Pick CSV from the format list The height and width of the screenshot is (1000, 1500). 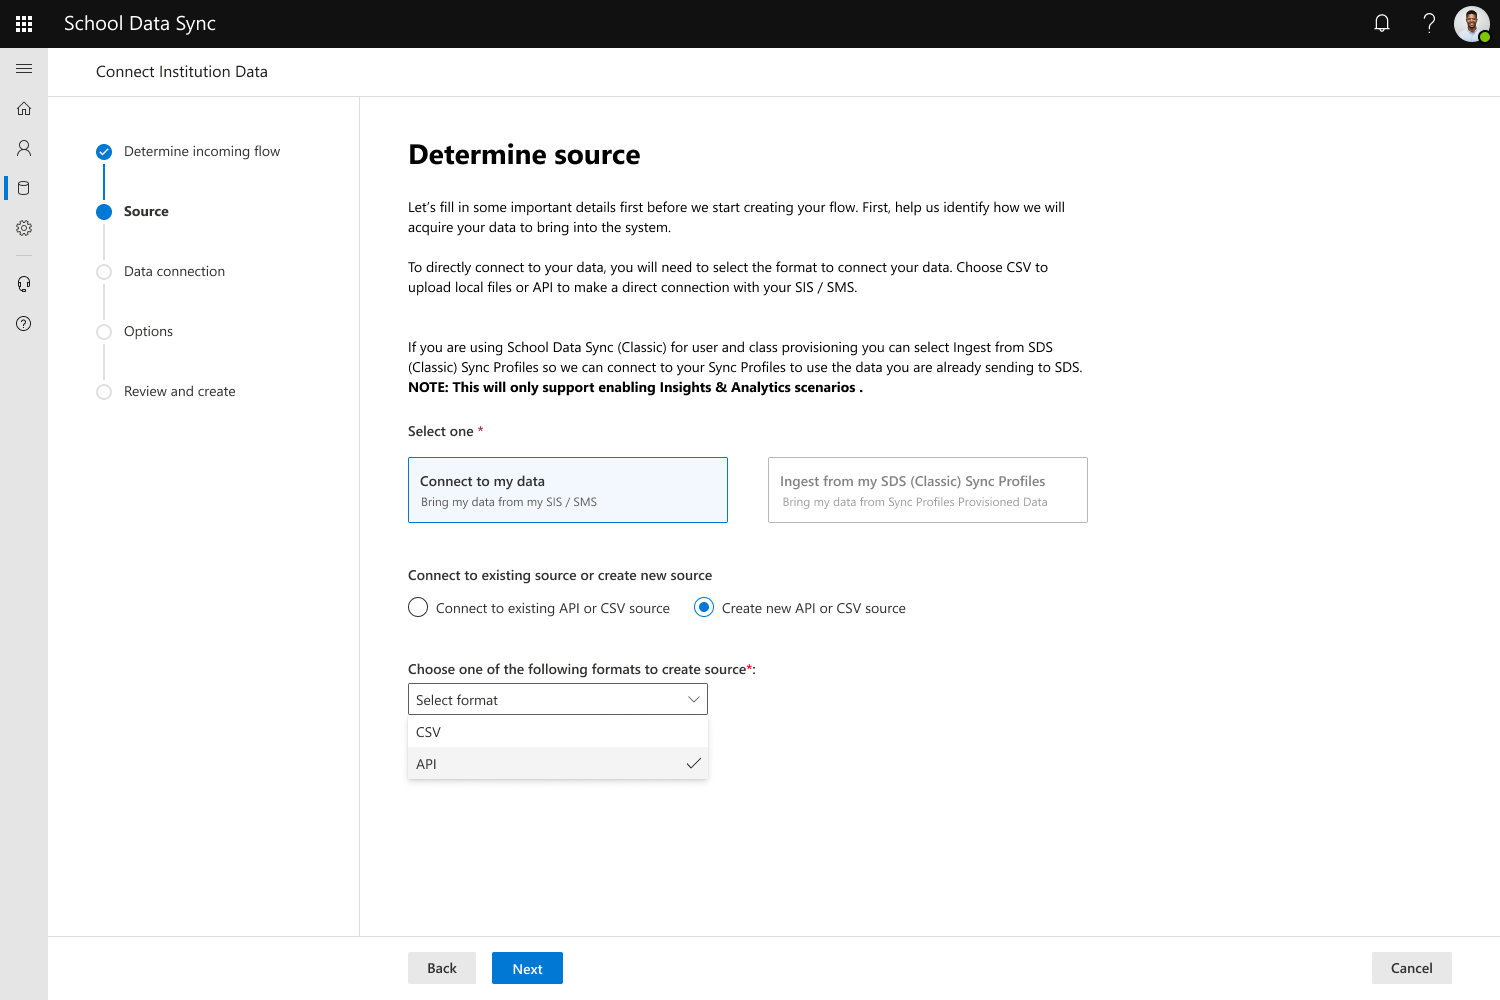558,732
